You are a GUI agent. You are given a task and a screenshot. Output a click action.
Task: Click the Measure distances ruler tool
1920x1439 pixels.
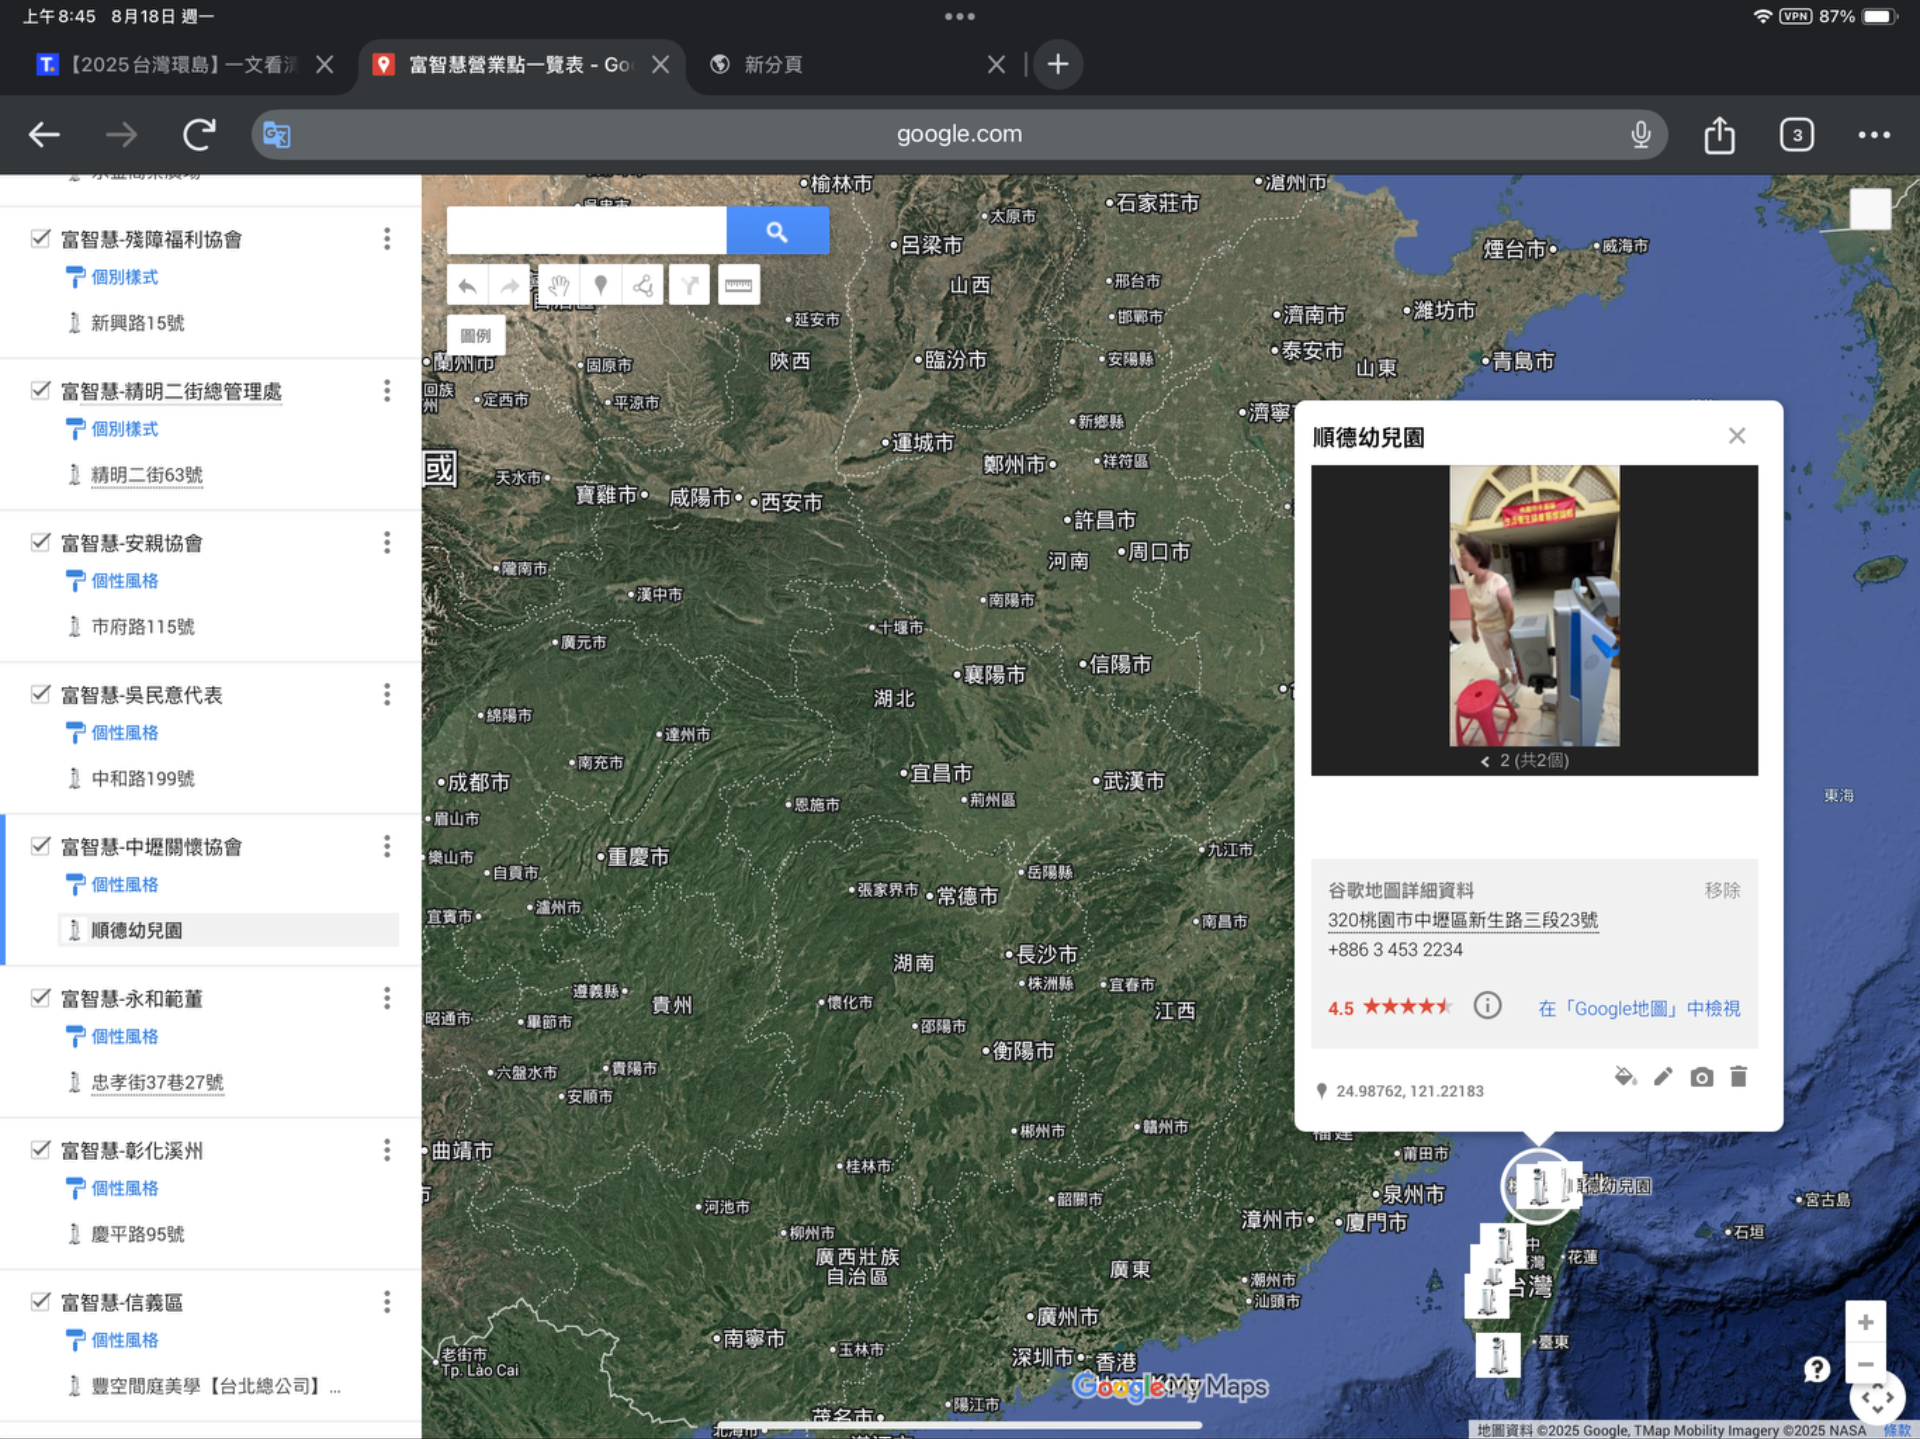tap(738, 286)
